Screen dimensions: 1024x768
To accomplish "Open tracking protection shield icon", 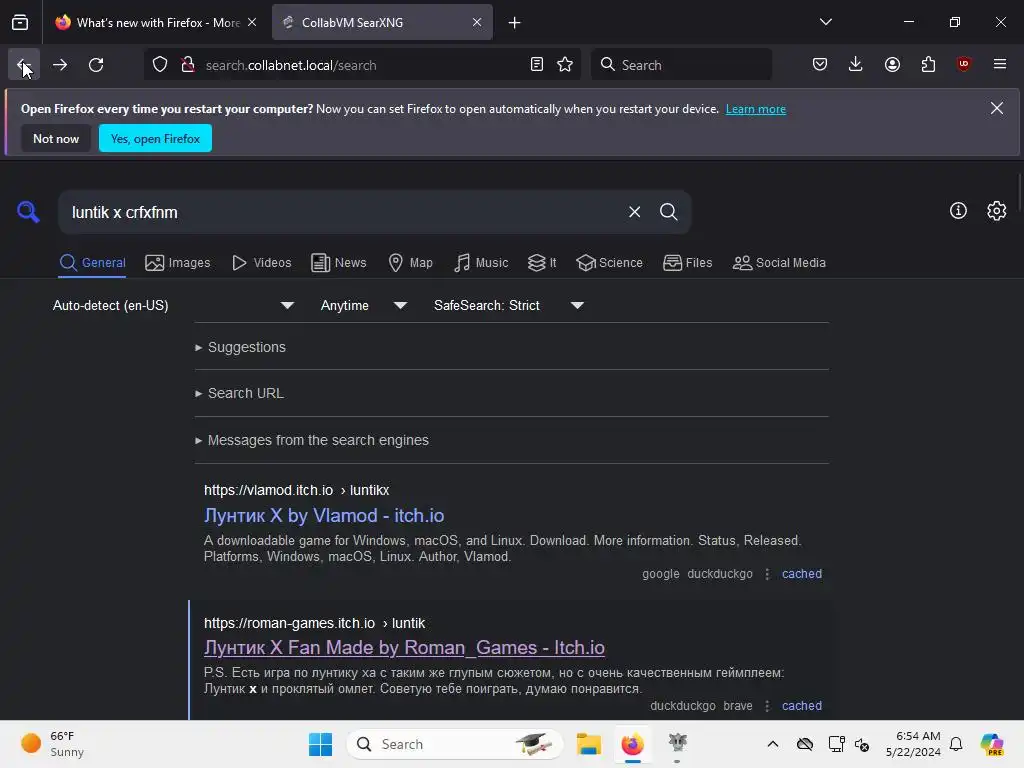I will click(160, 65).
